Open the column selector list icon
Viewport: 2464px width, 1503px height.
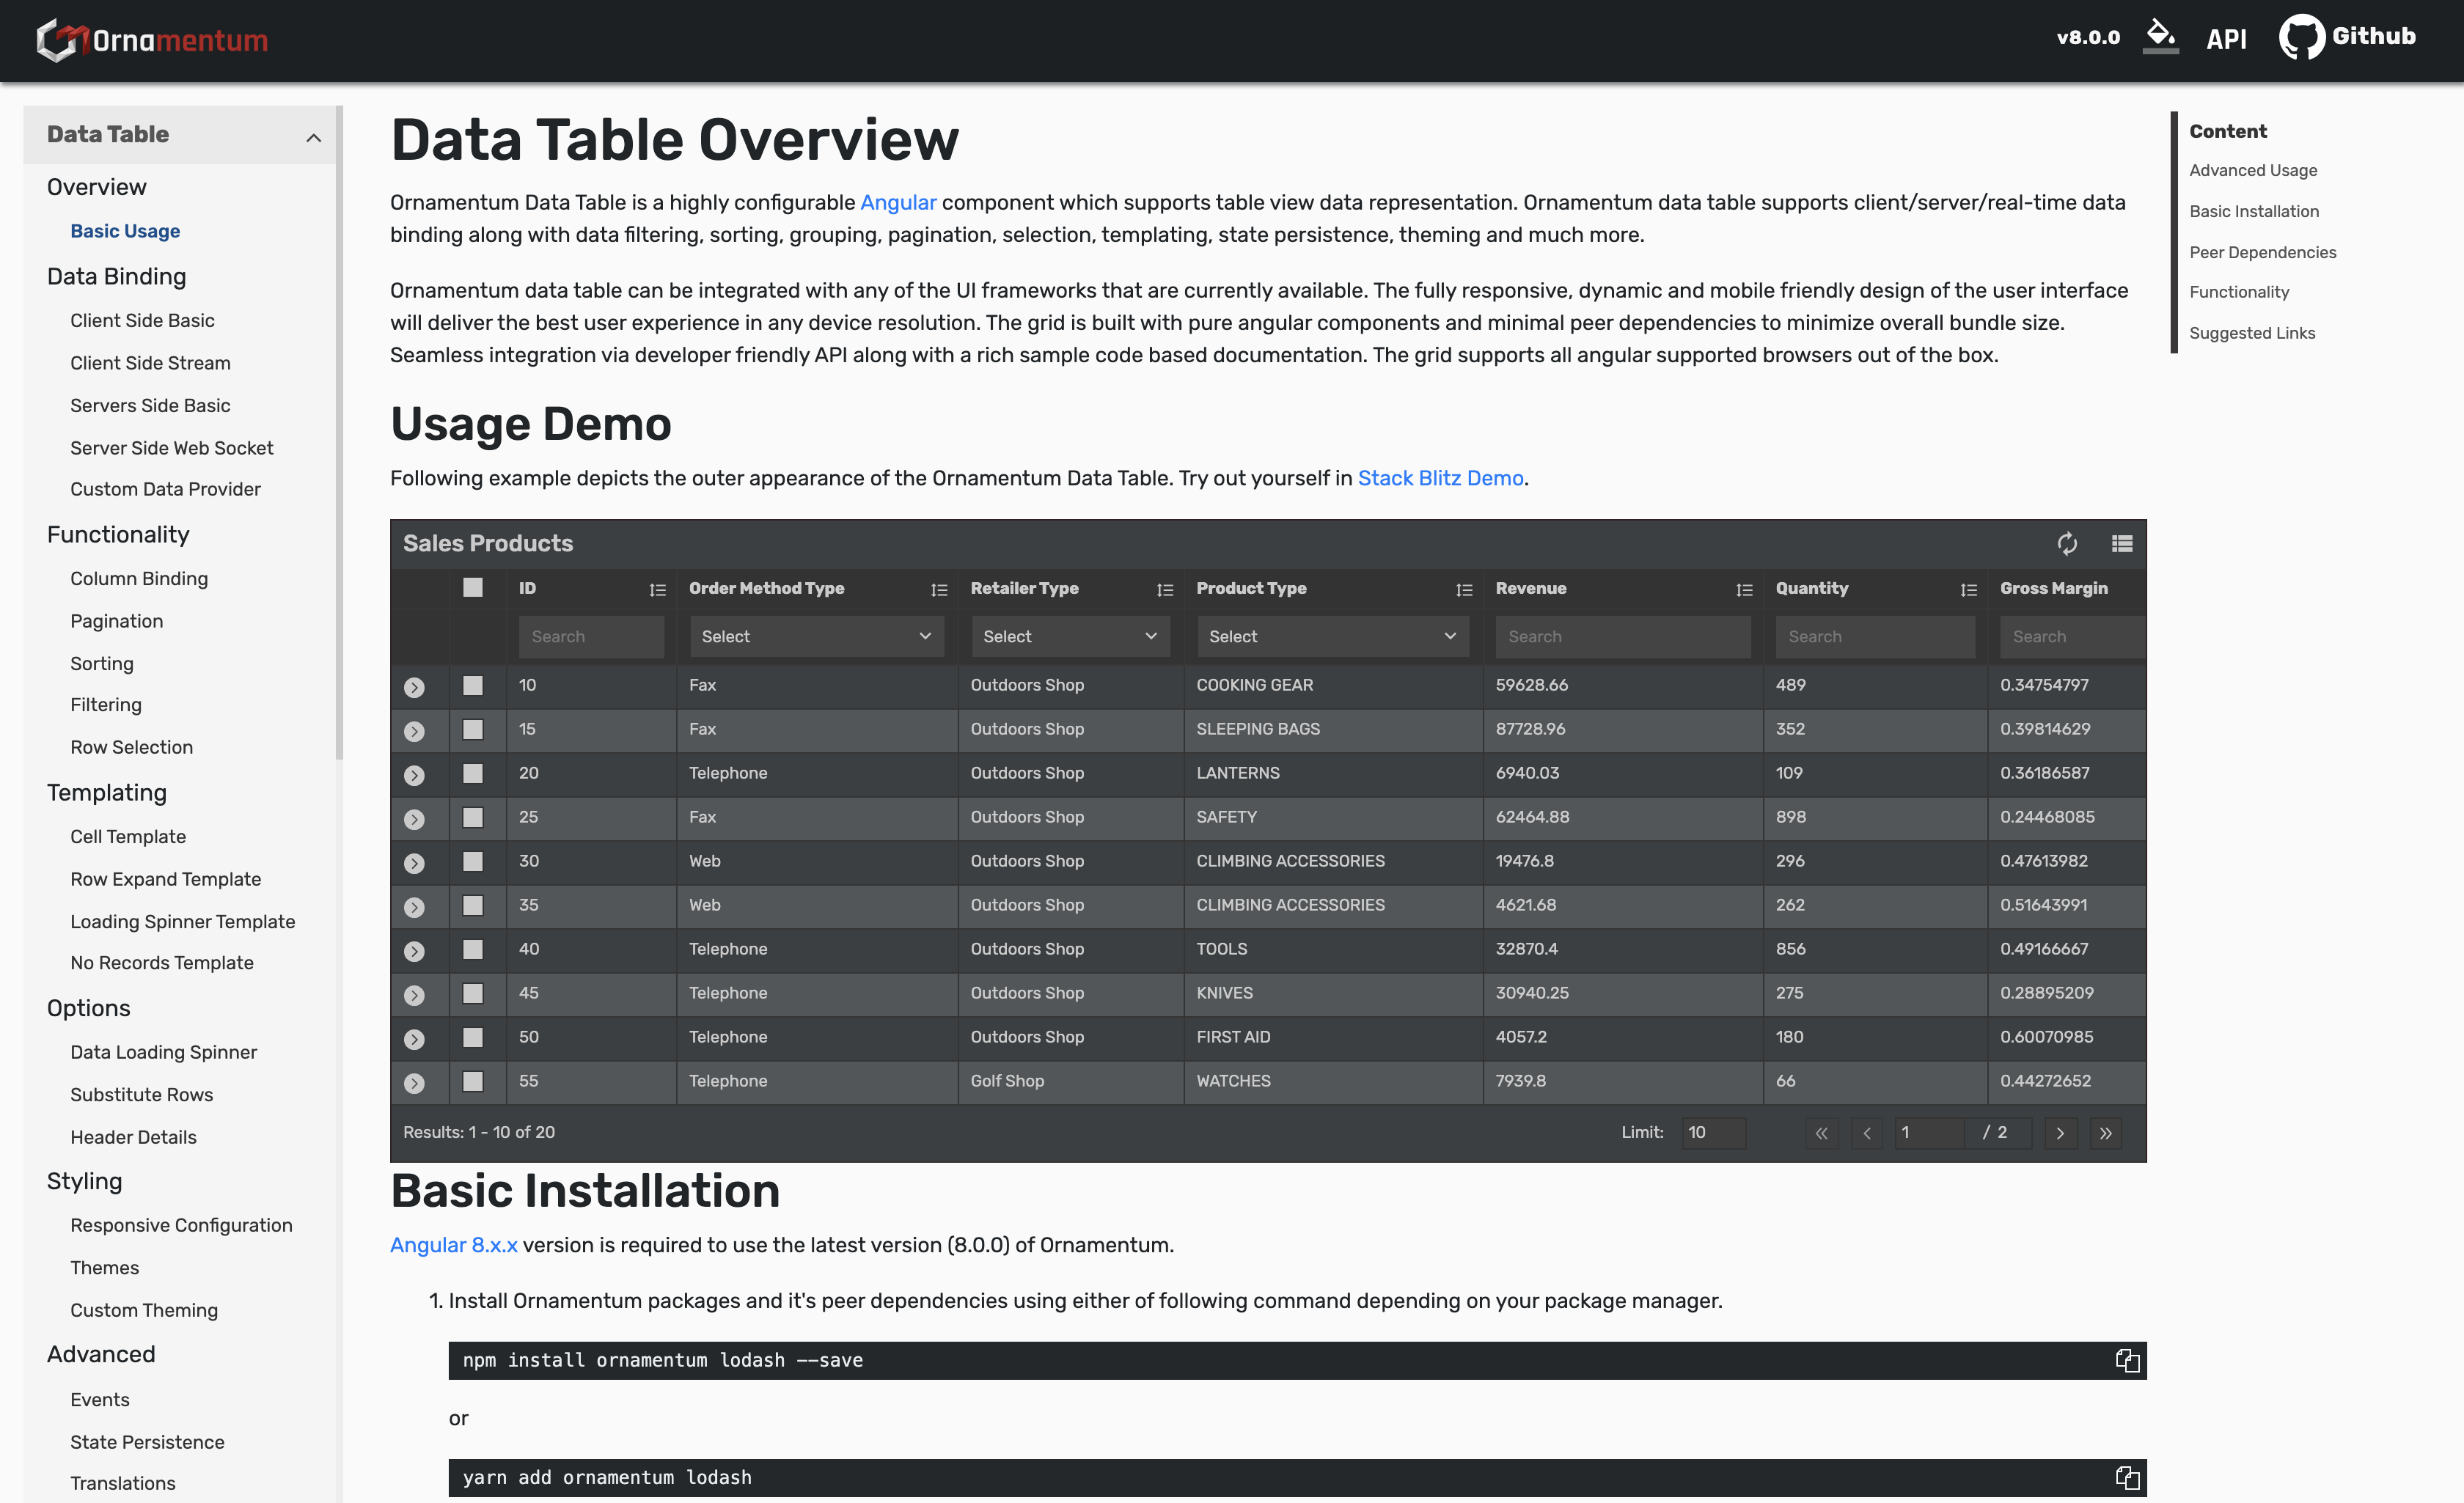[2121, 543]
